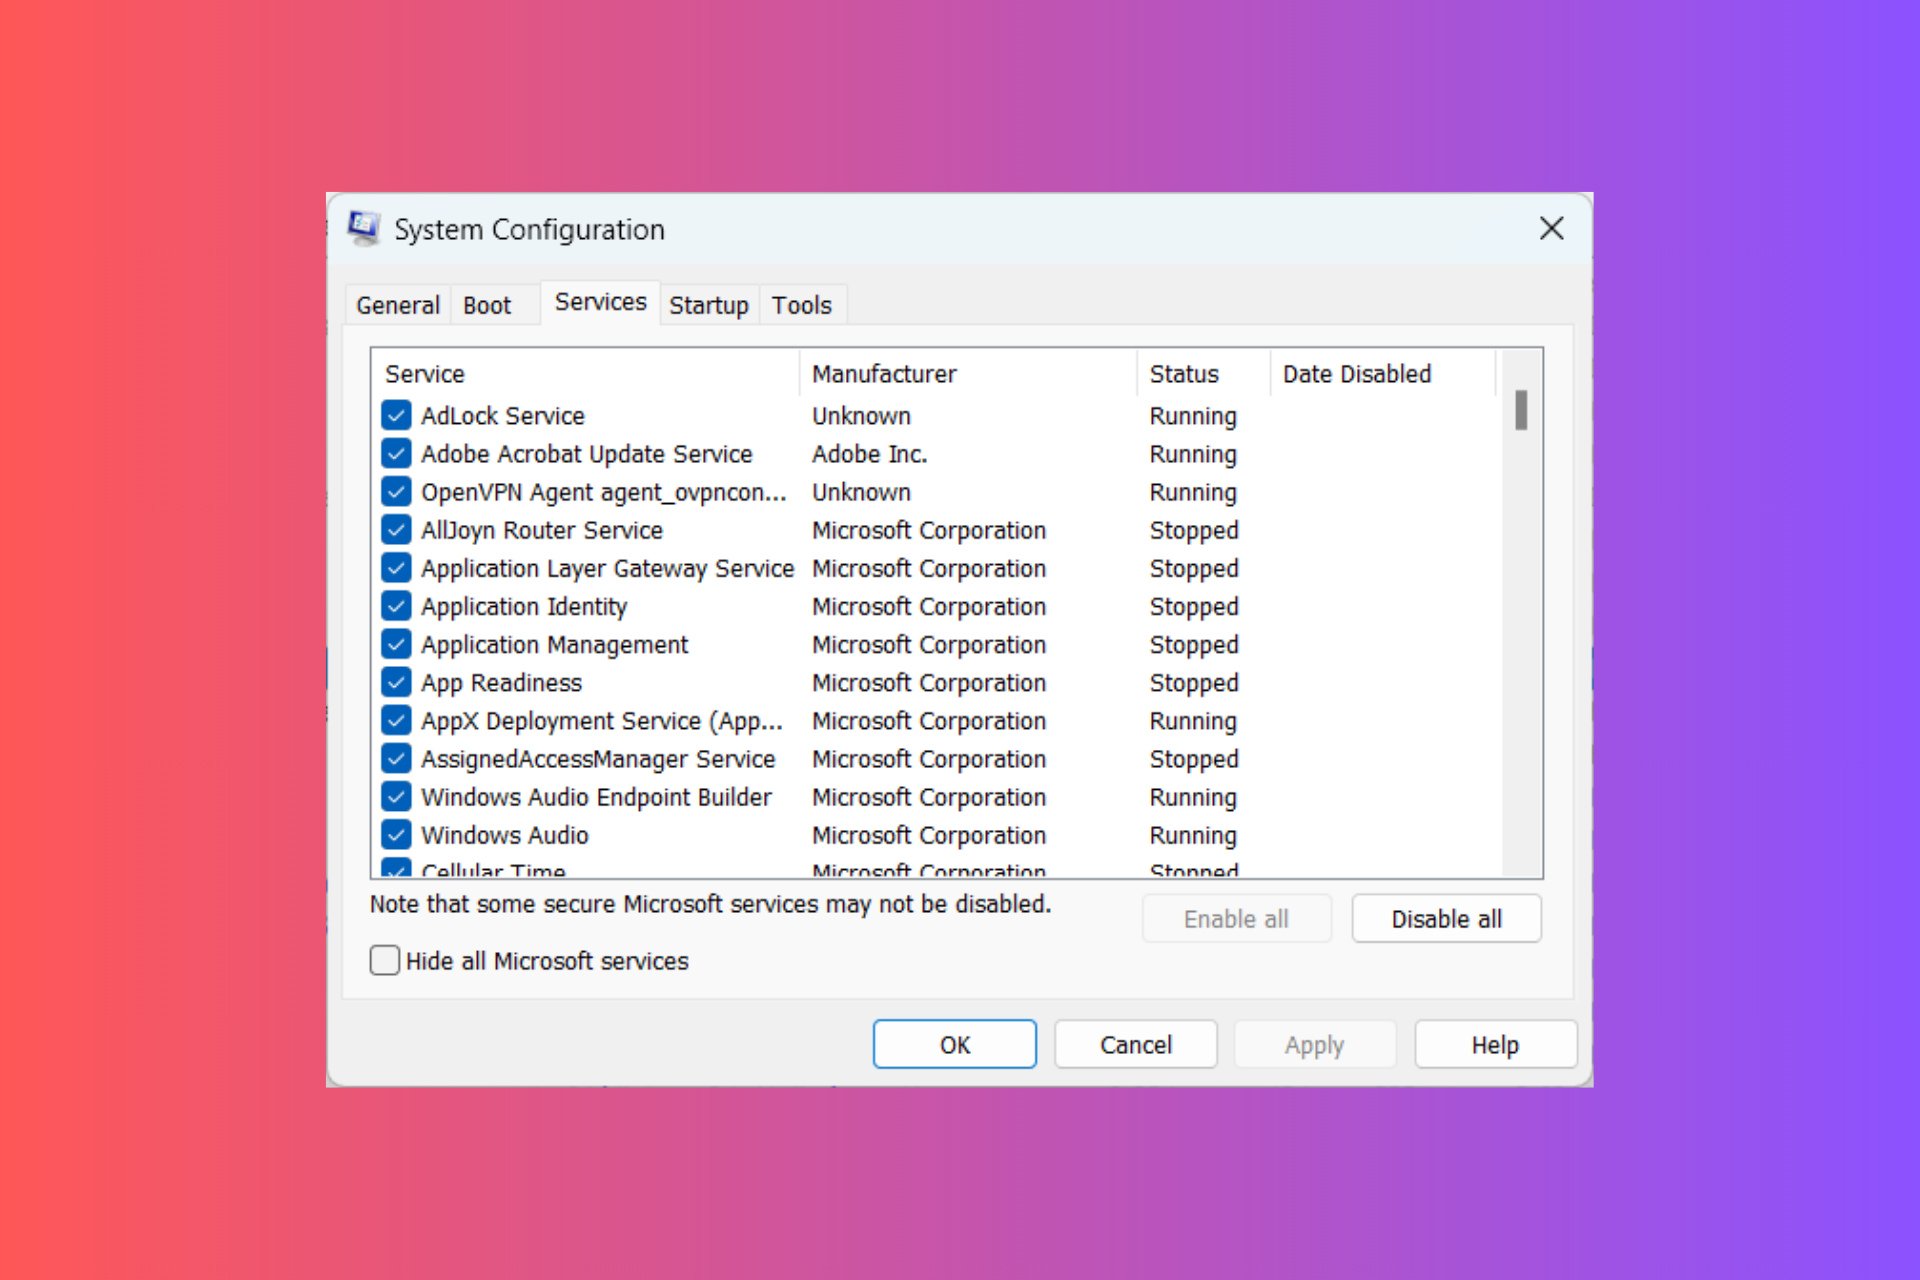Click the greyed Apply button
The width and height of the screenshot is (1920, 1280).
1314,1044
